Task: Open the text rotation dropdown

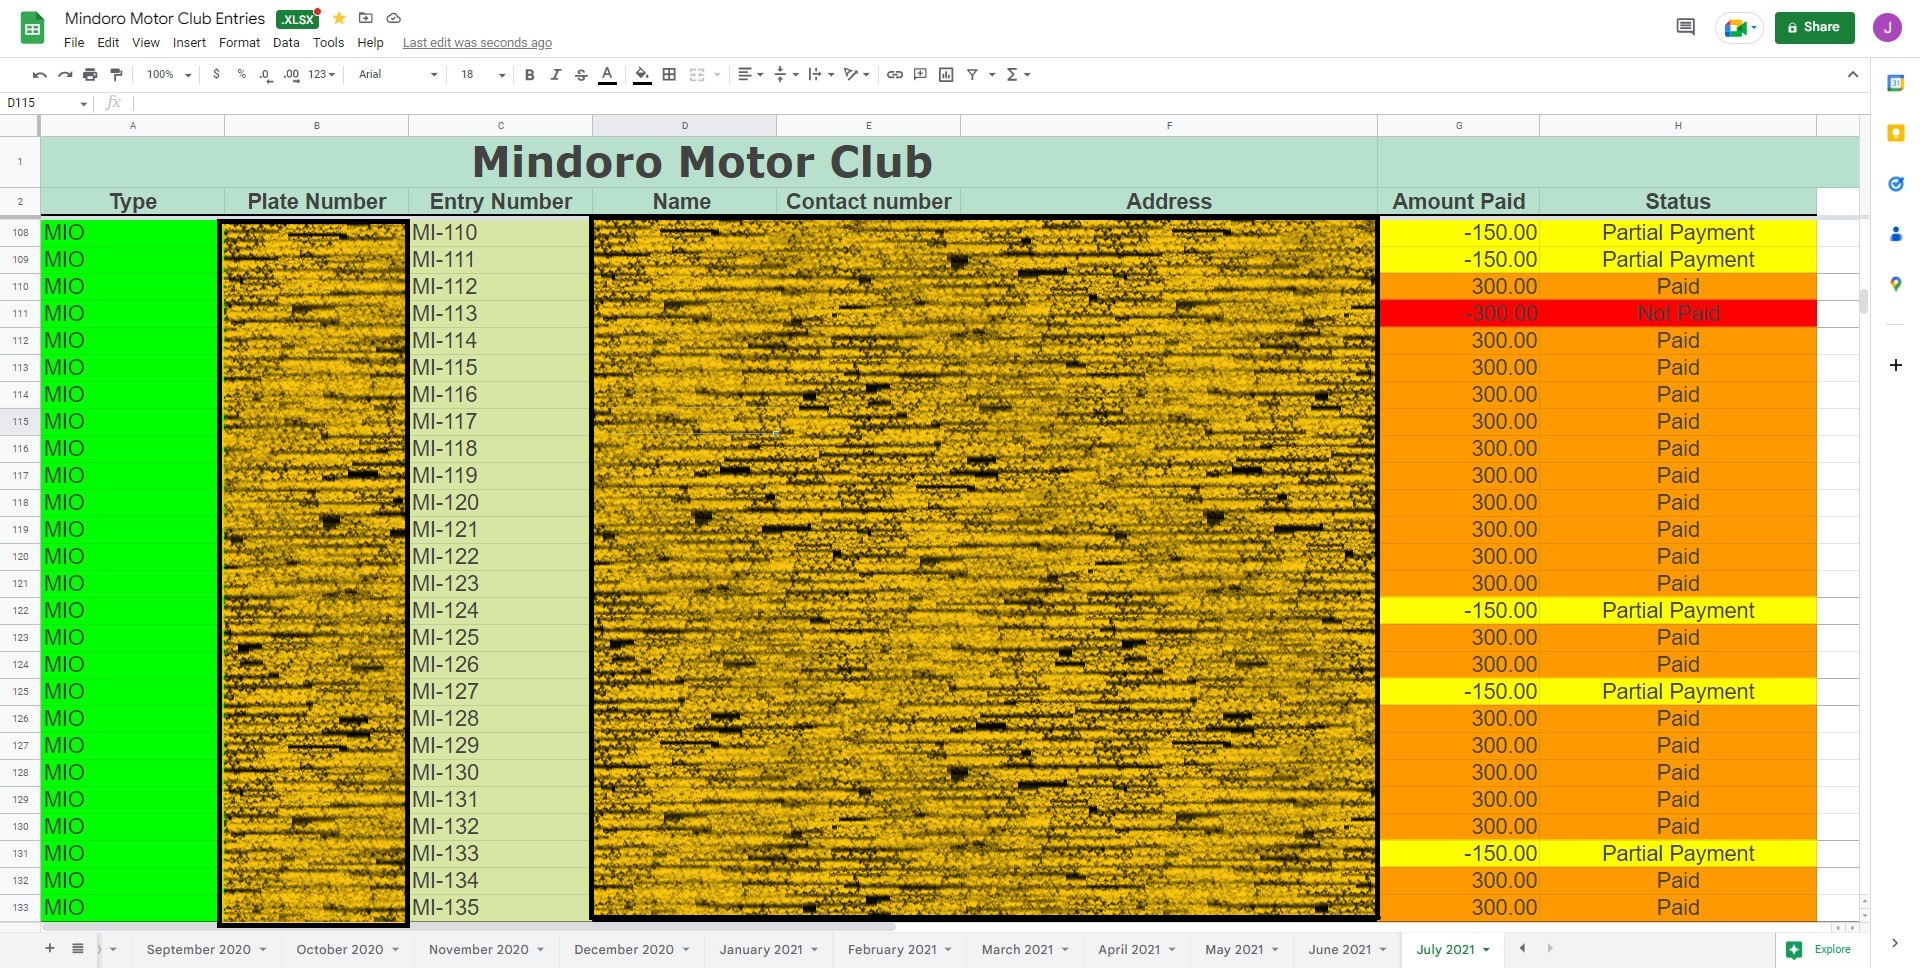Action: 856,75
